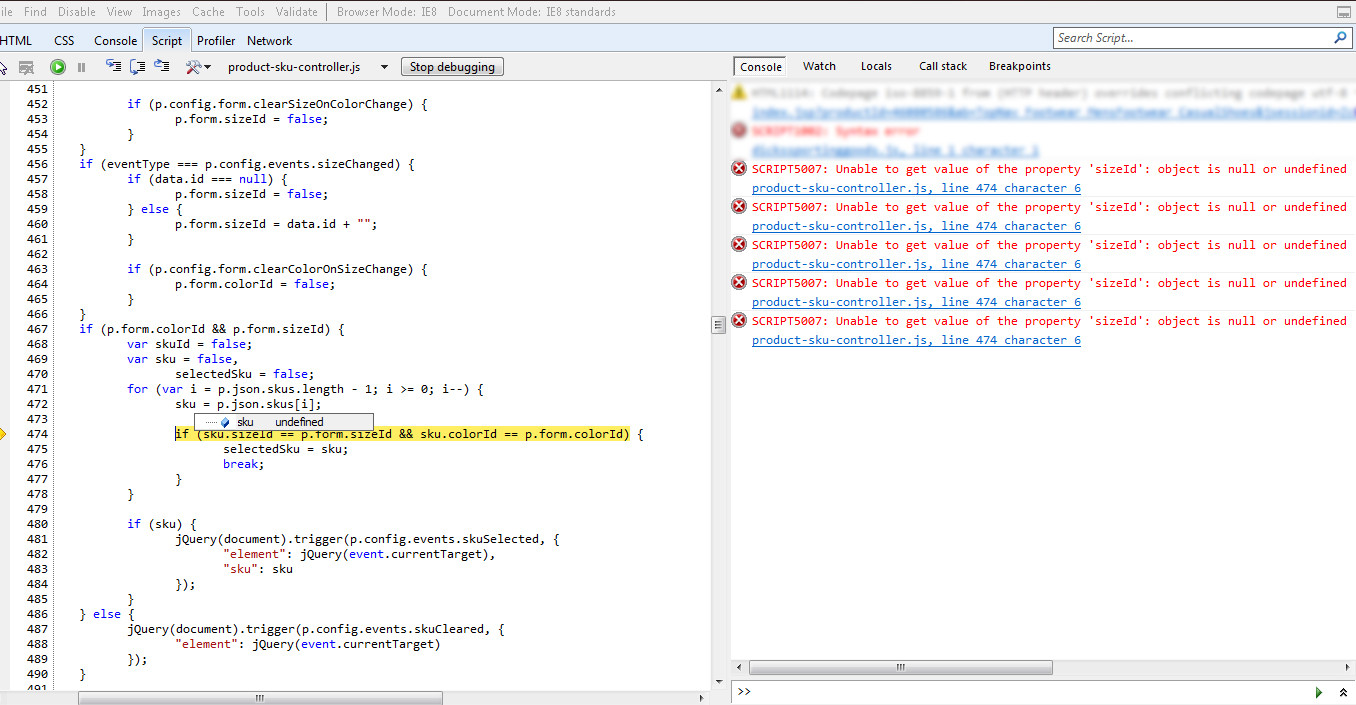Viewport: 1356px width, 705px height.
Task: Click the Step Out icon
Action: [x=162, y=67]
